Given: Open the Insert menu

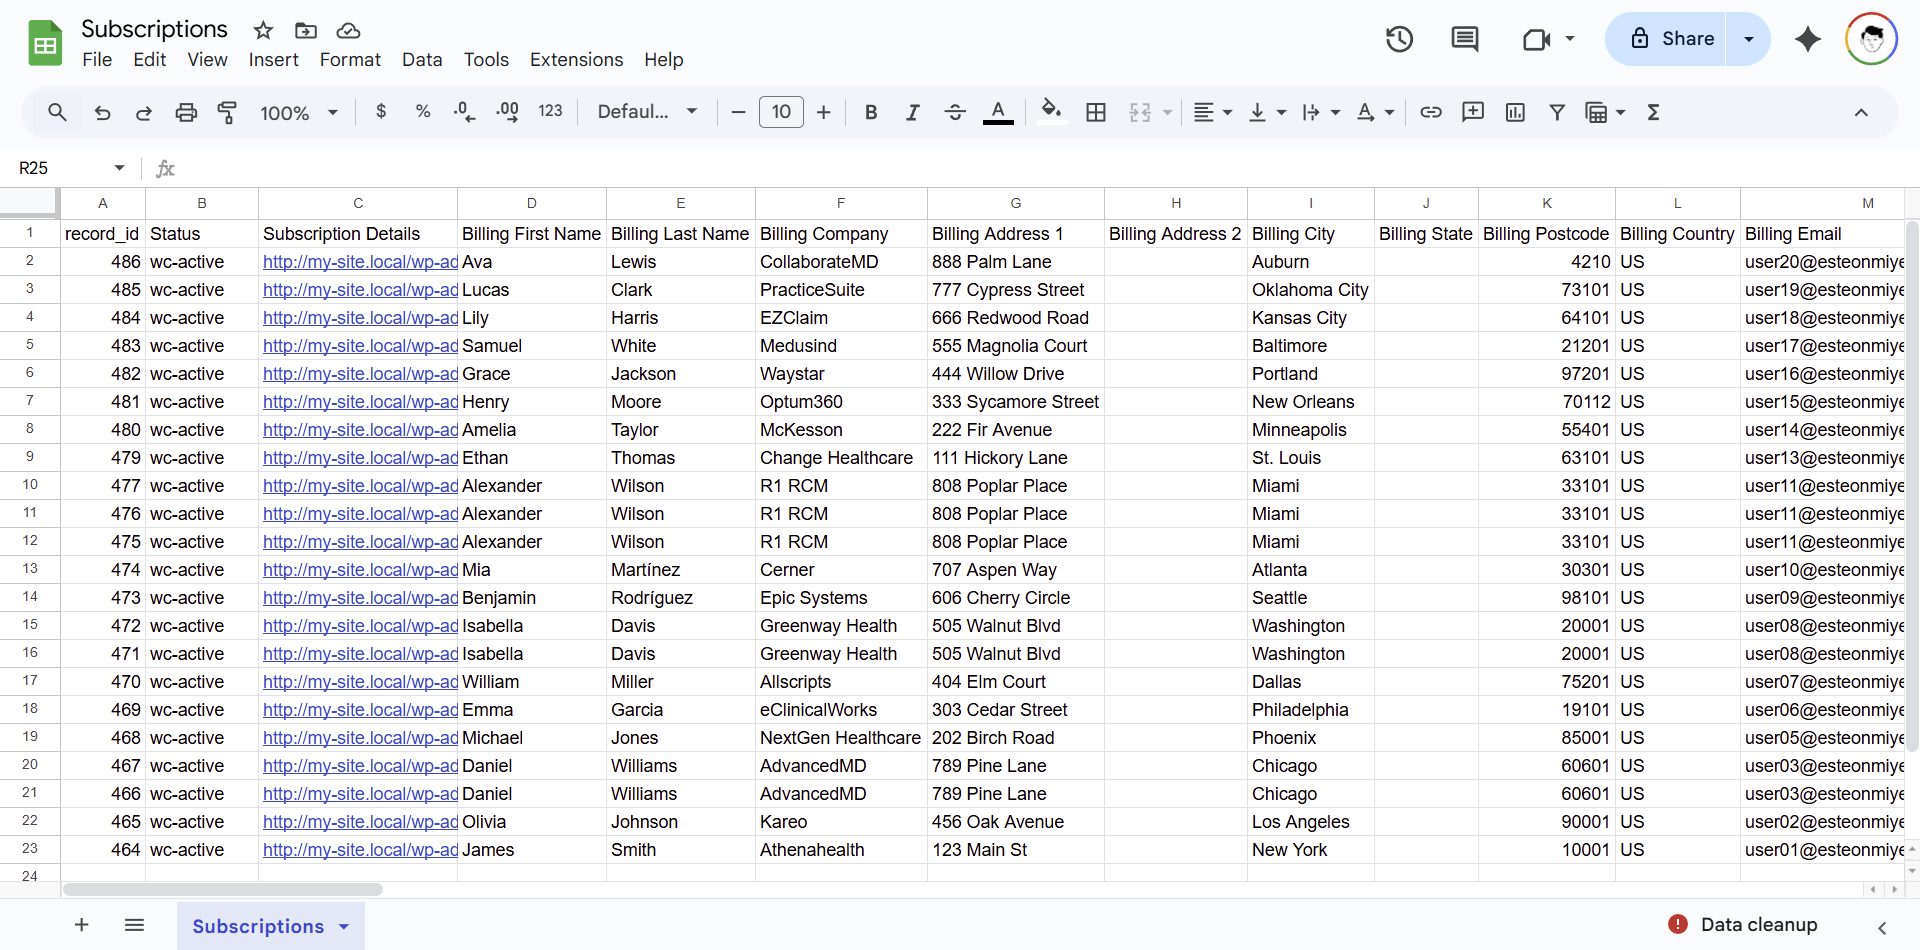Looking at the screenshot, I should click(x=273, y=60).
